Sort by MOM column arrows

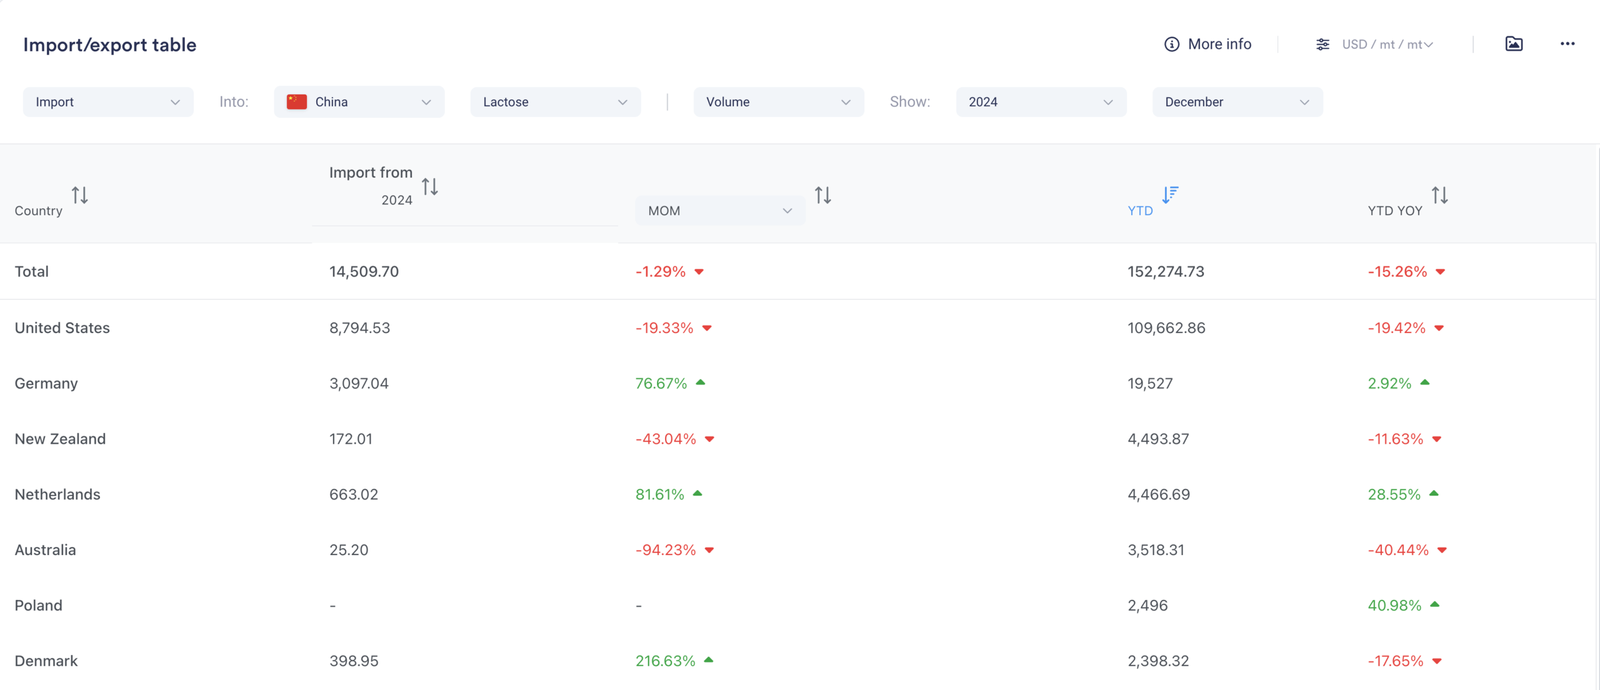(x=823, y=196)
